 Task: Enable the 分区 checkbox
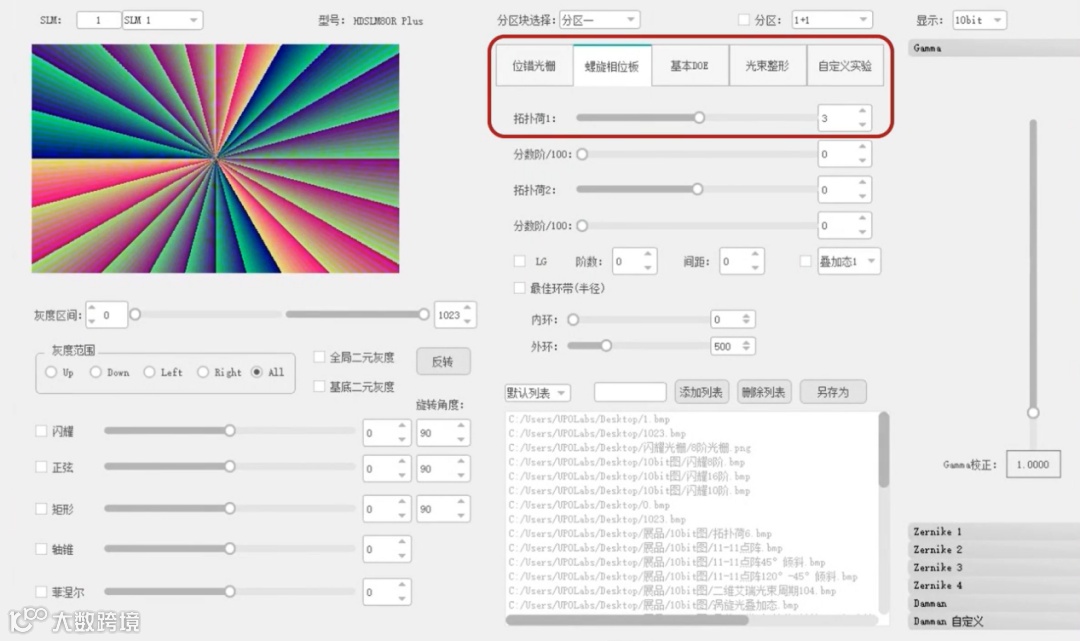point(743,20)
